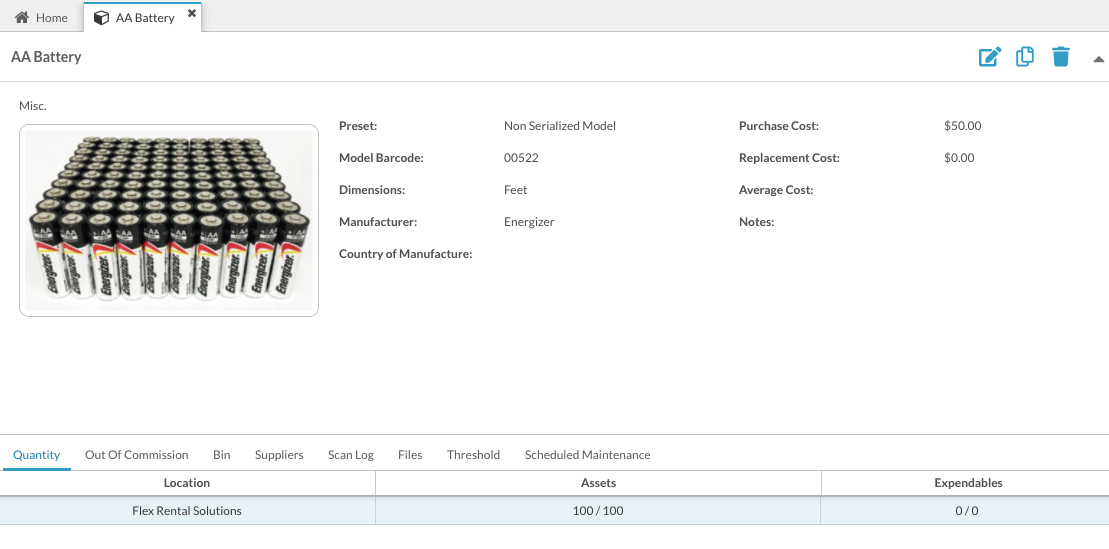Click the Dimensions label
The image size is (1109, 549).
click(x=372, y=190)
